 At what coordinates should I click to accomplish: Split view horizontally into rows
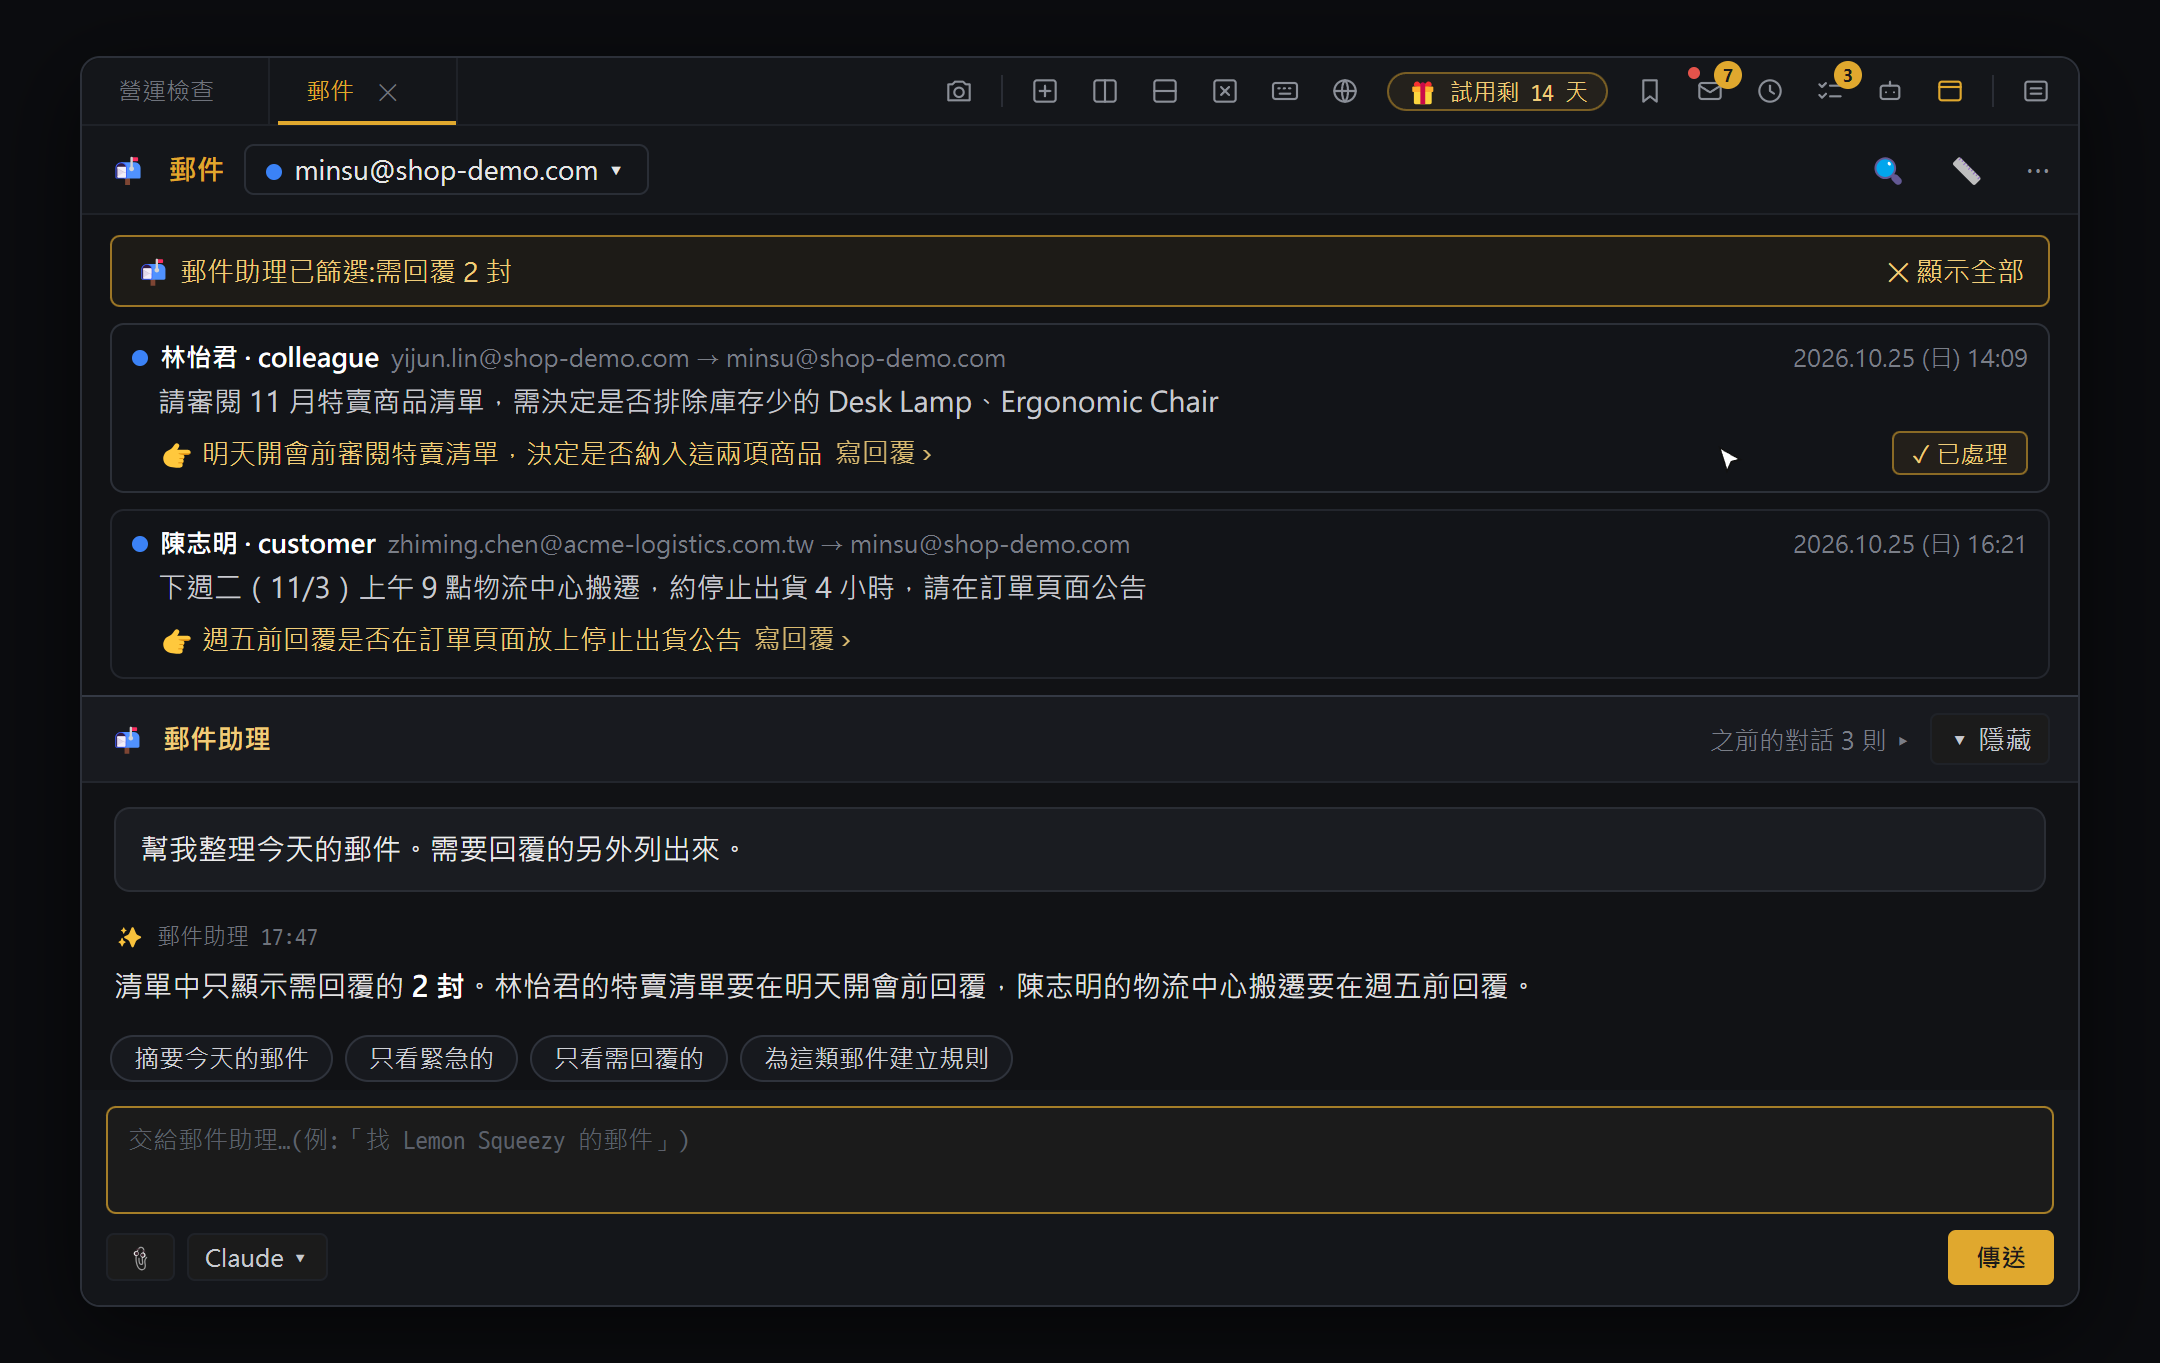1164,92
